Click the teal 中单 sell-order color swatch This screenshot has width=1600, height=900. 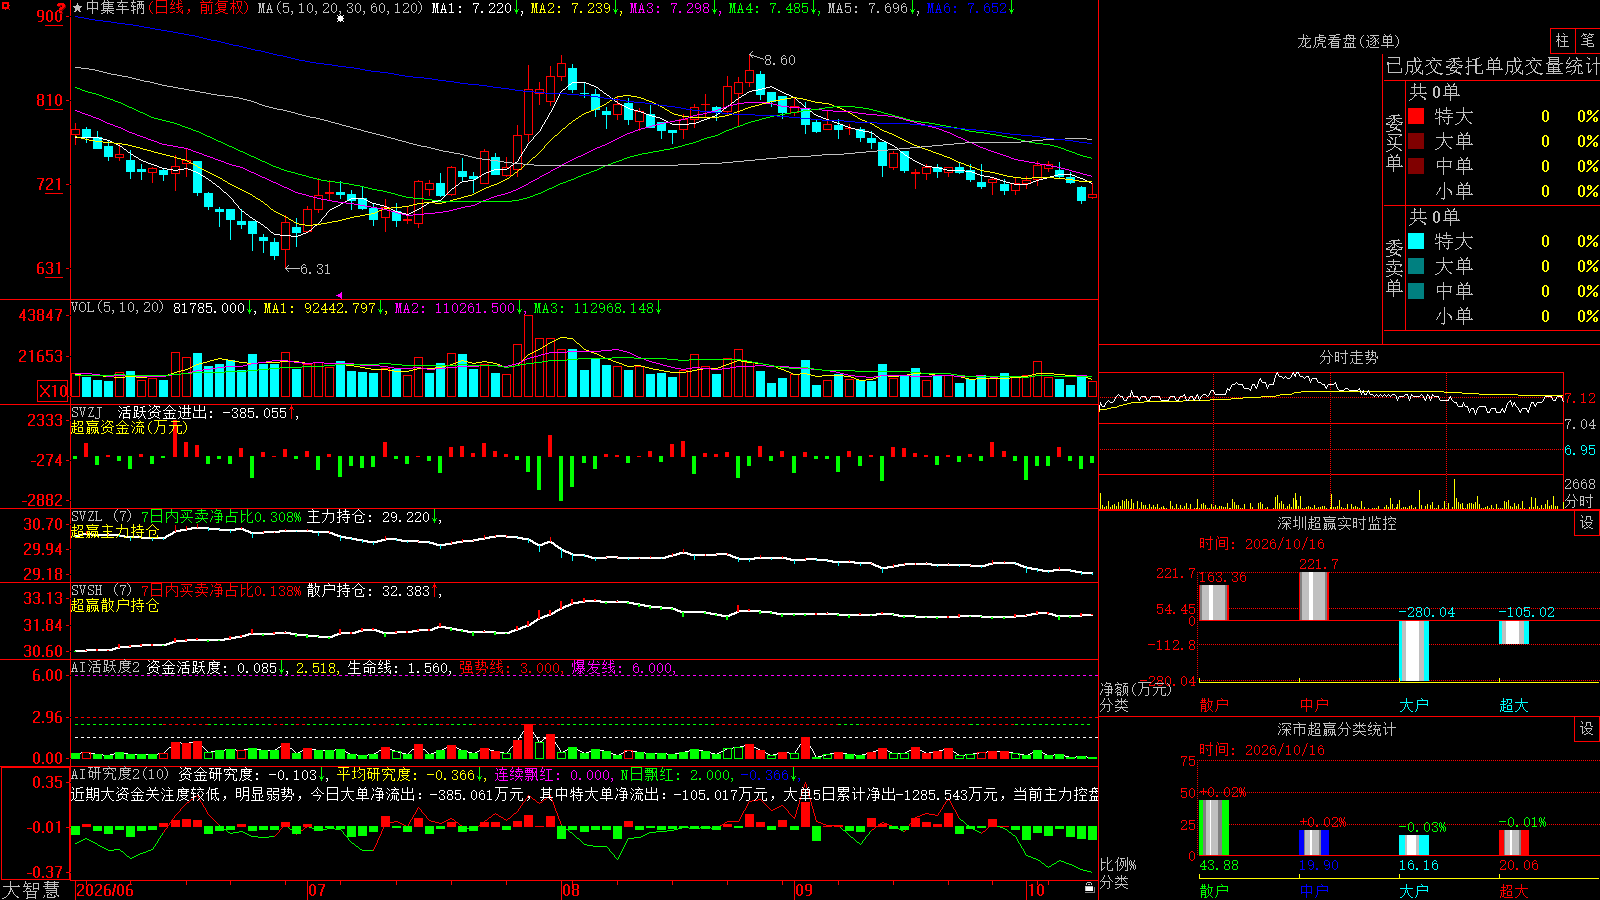(x=1416, y=291)
